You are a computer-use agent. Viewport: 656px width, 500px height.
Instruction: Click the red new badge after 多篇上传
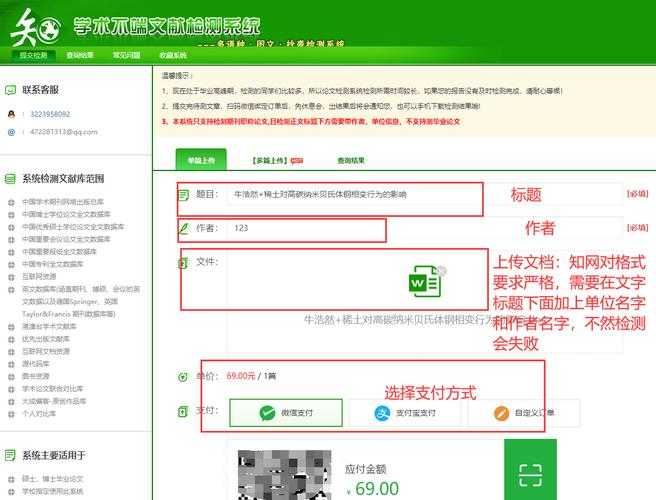point(297,161)
